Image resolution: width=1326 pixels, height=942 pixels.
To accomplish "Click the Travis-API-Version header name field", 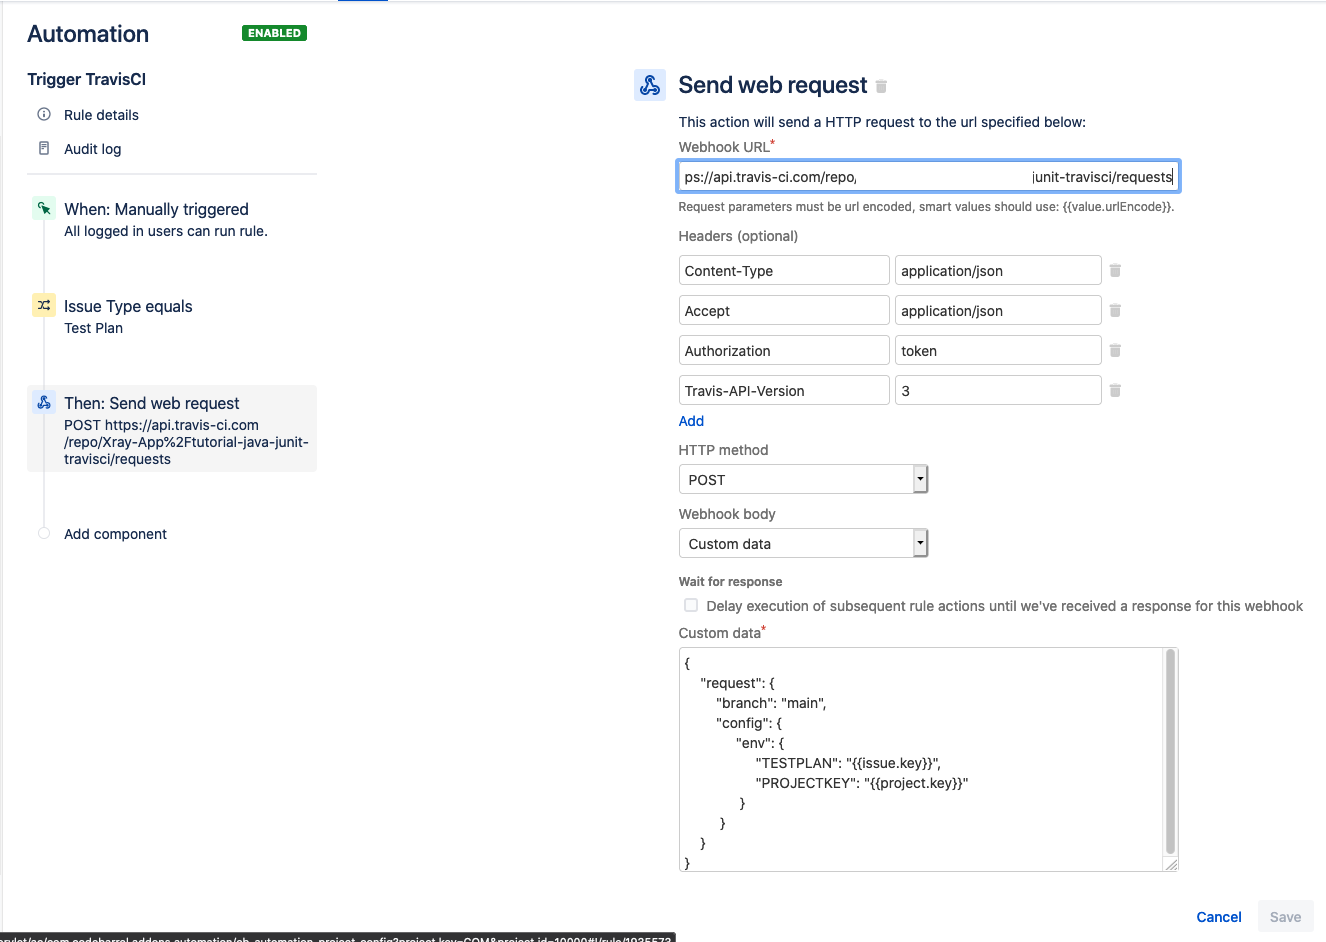I will click(784, 390).
